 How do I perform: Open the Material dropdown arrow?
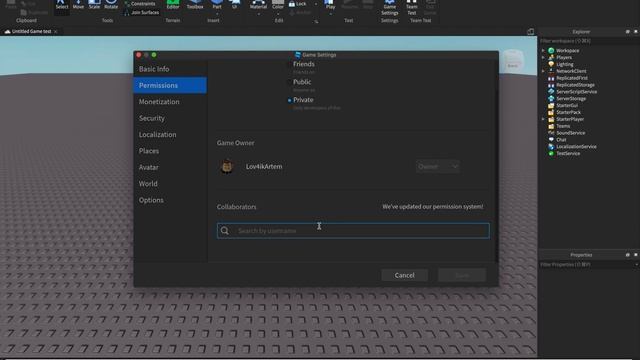point(258,14)
